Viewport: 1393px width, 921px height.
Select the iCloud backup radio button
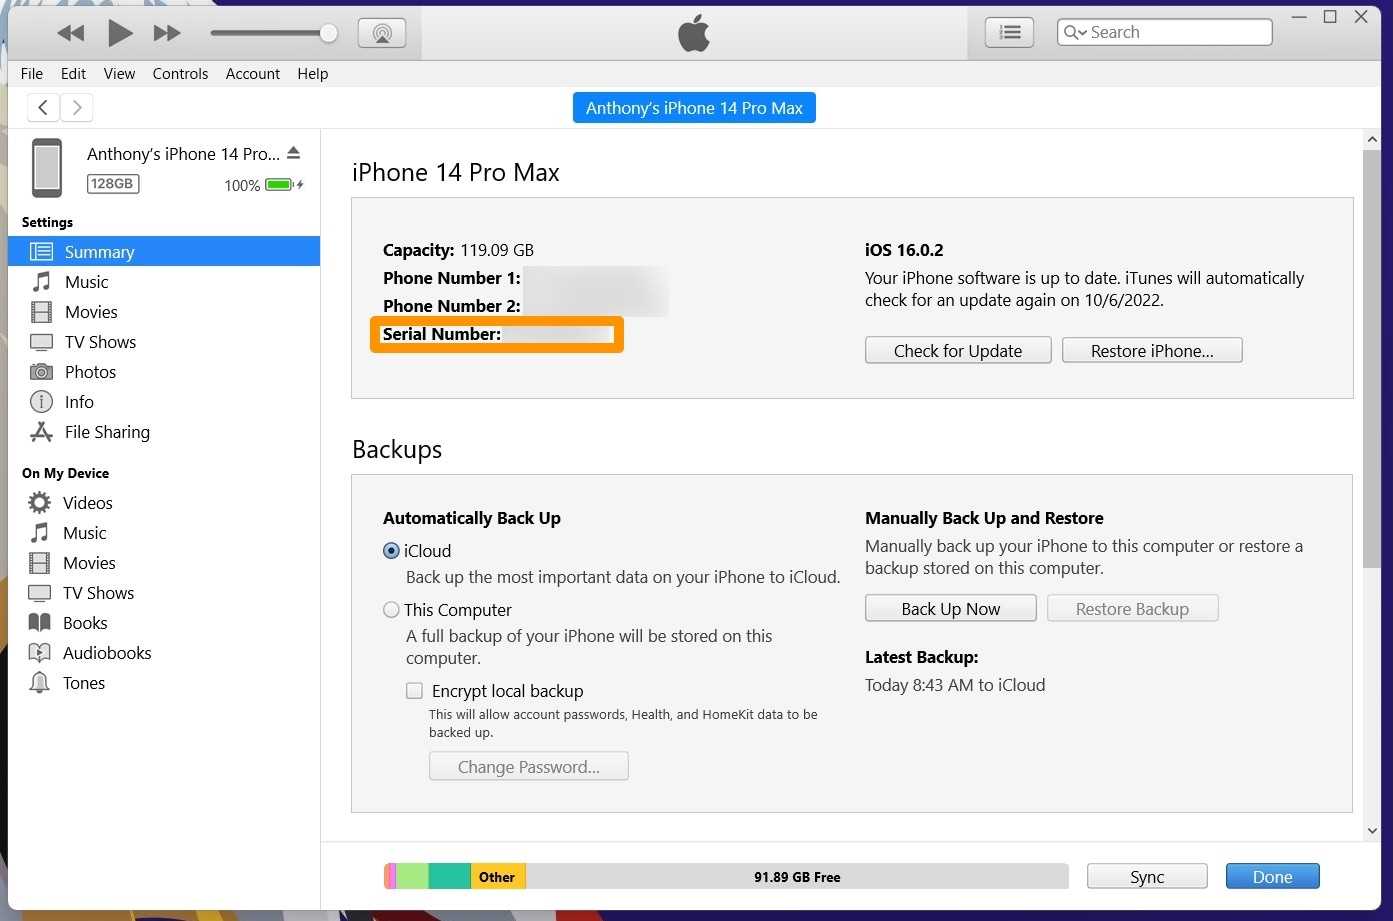[391, 551]
